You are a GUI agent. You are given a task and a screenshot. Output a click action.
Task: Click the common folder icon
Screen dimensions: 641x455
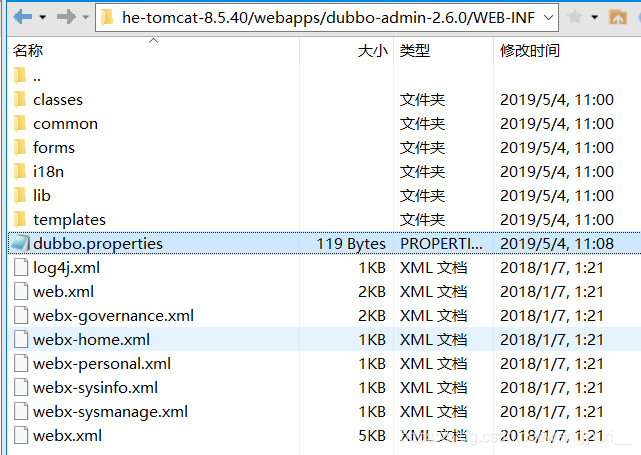click(x=20, y=123)
